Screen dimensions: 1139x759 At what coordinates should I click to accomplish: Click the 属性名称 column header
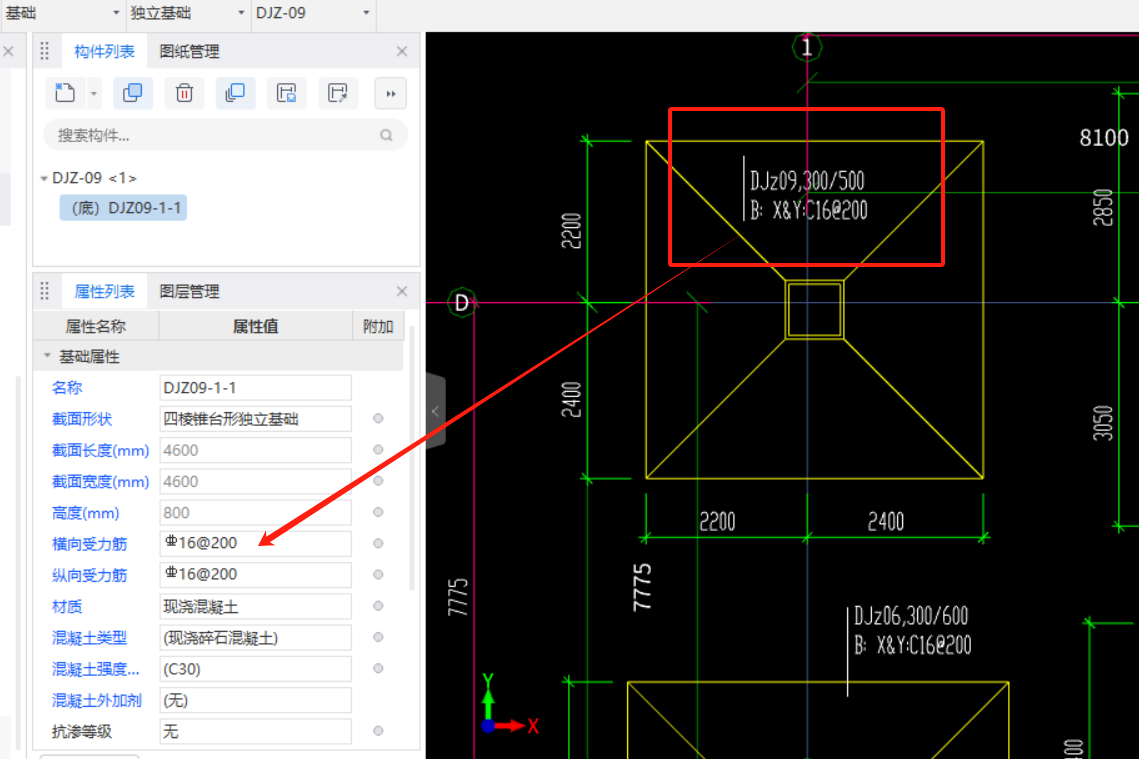(x=96, y=327)
